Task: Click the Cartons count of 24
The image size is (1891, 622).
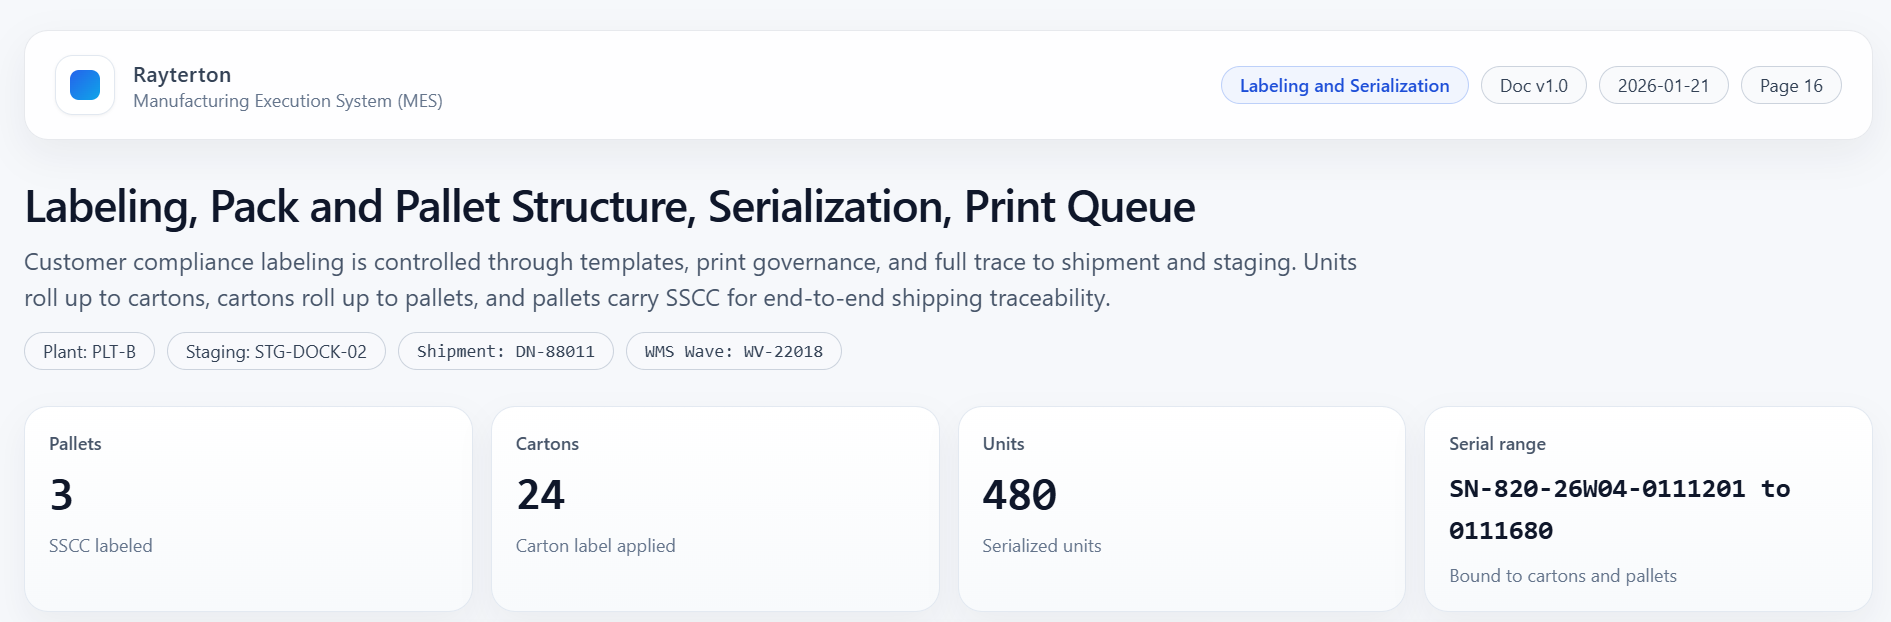Action: (541, 495)
